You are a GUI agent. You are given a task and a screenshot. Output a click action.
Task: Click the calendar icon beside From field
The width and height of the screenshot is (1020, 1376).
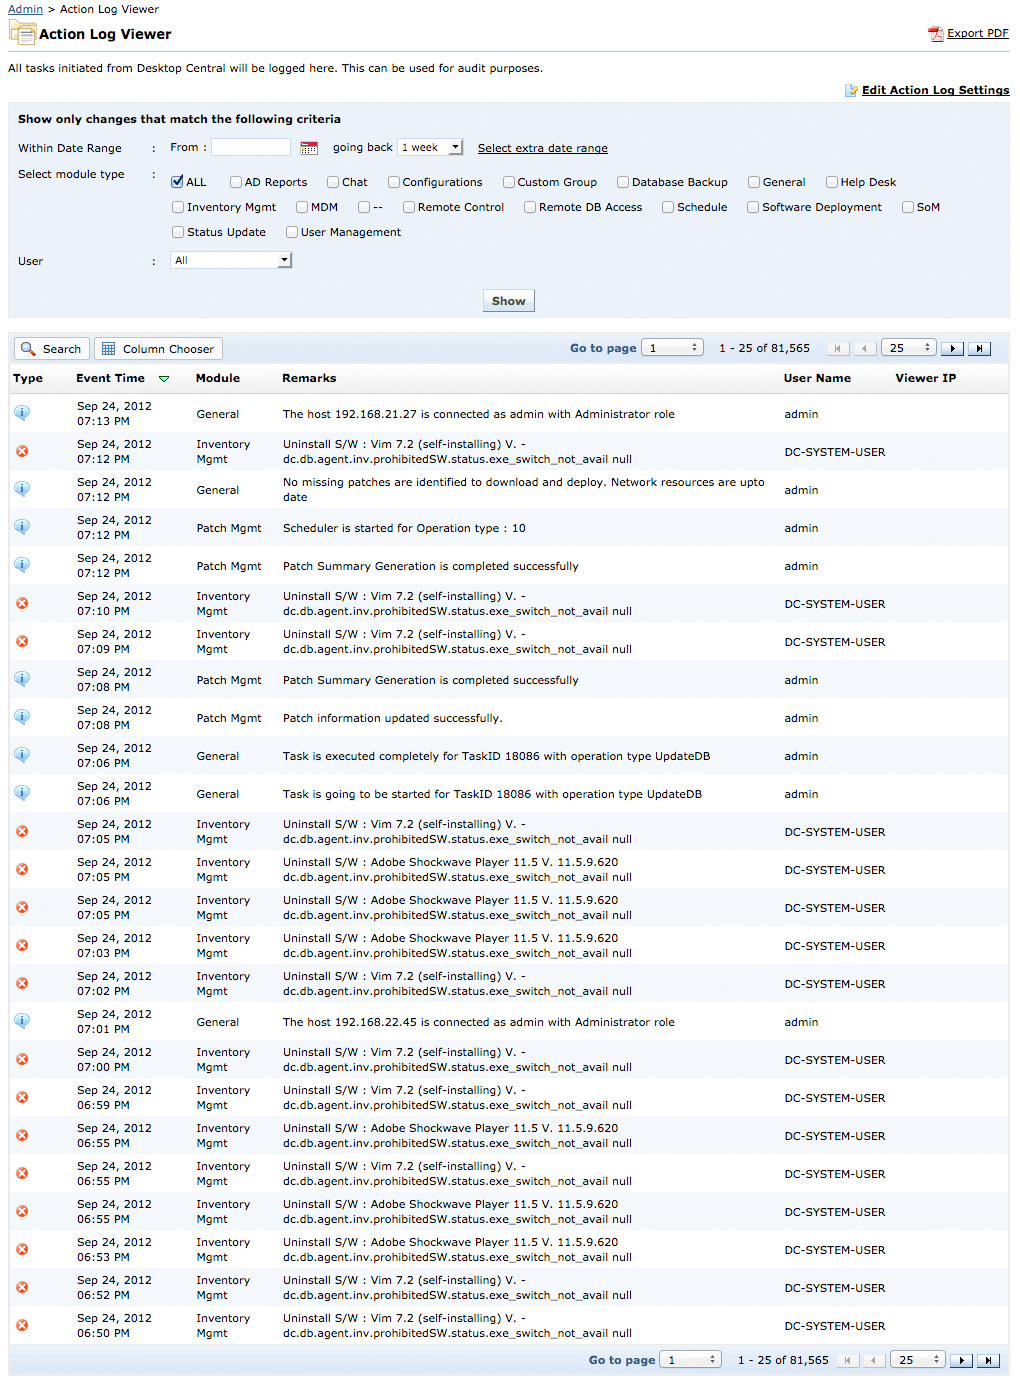[x=309, y=148]
